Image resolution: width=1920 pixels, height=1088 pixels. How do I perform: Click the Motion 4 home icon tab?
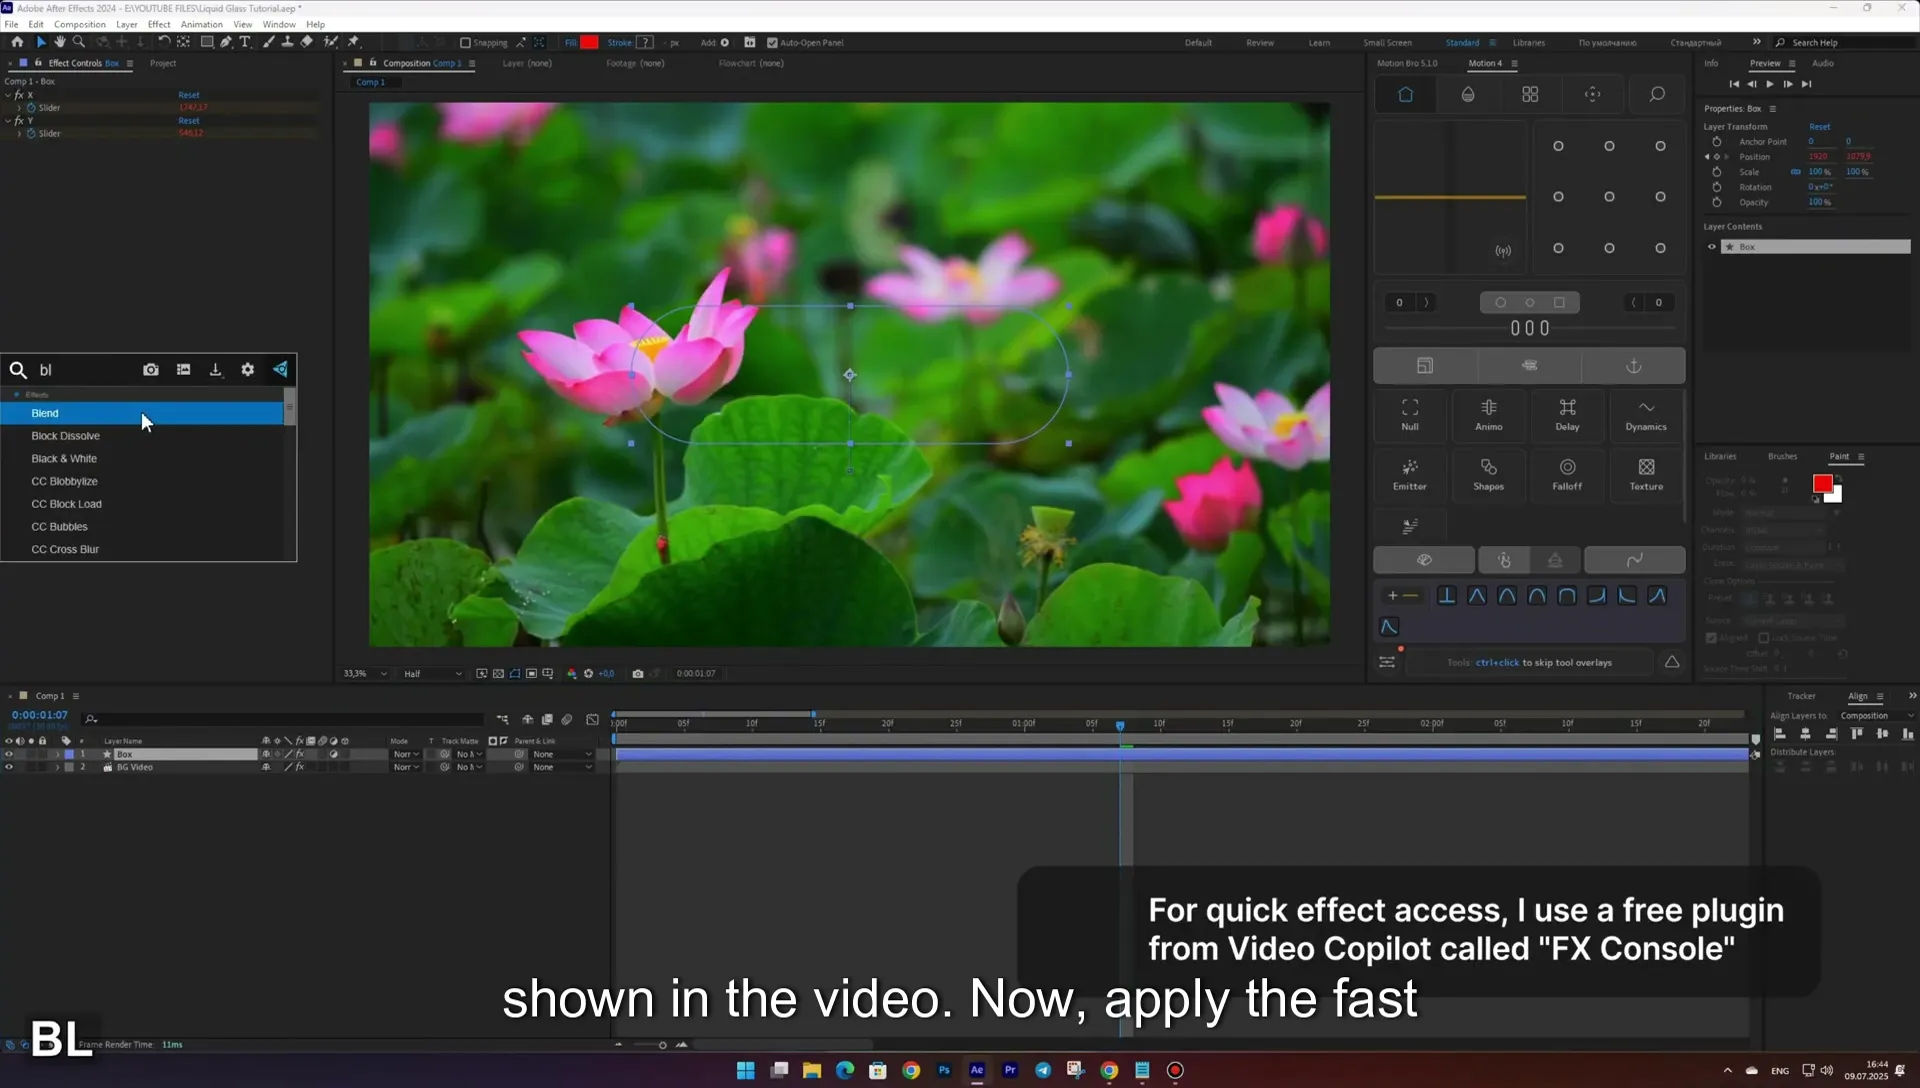[x=1405, y=94]
